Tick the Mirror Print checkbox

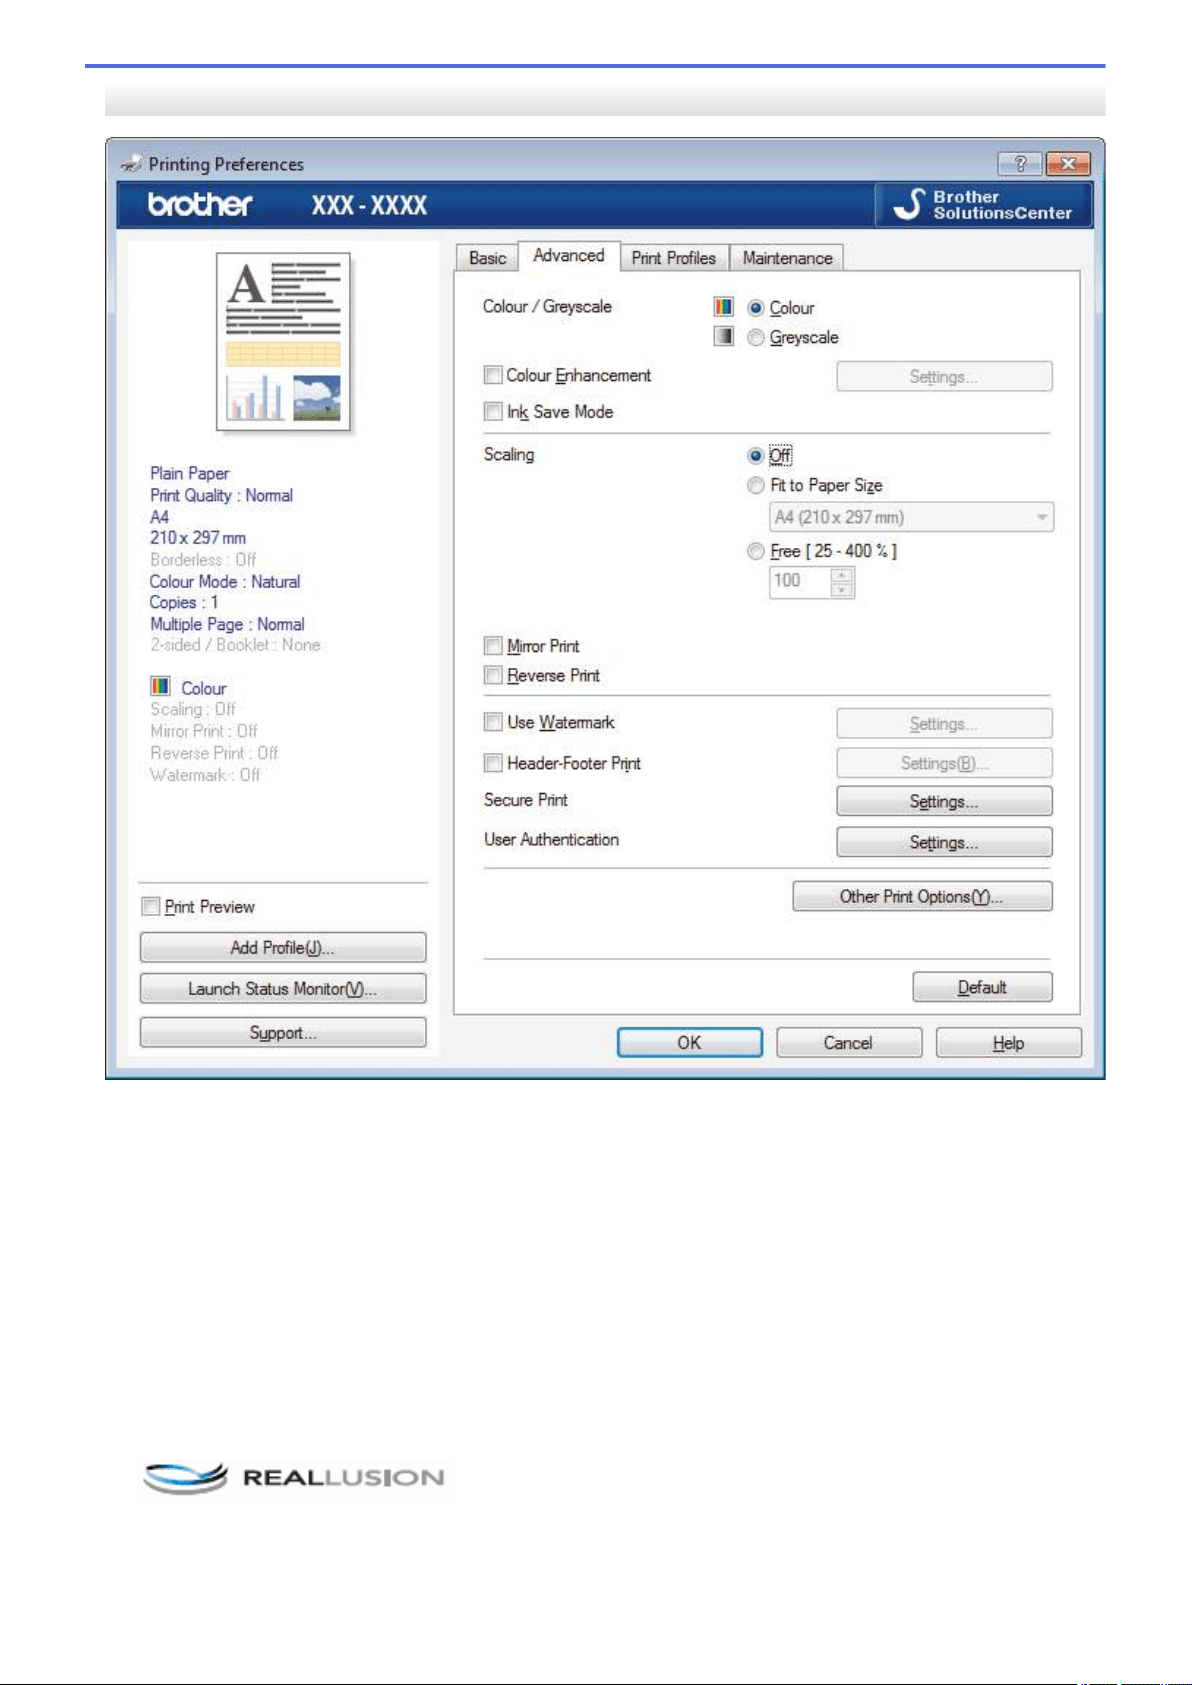(x=493, y=645)
